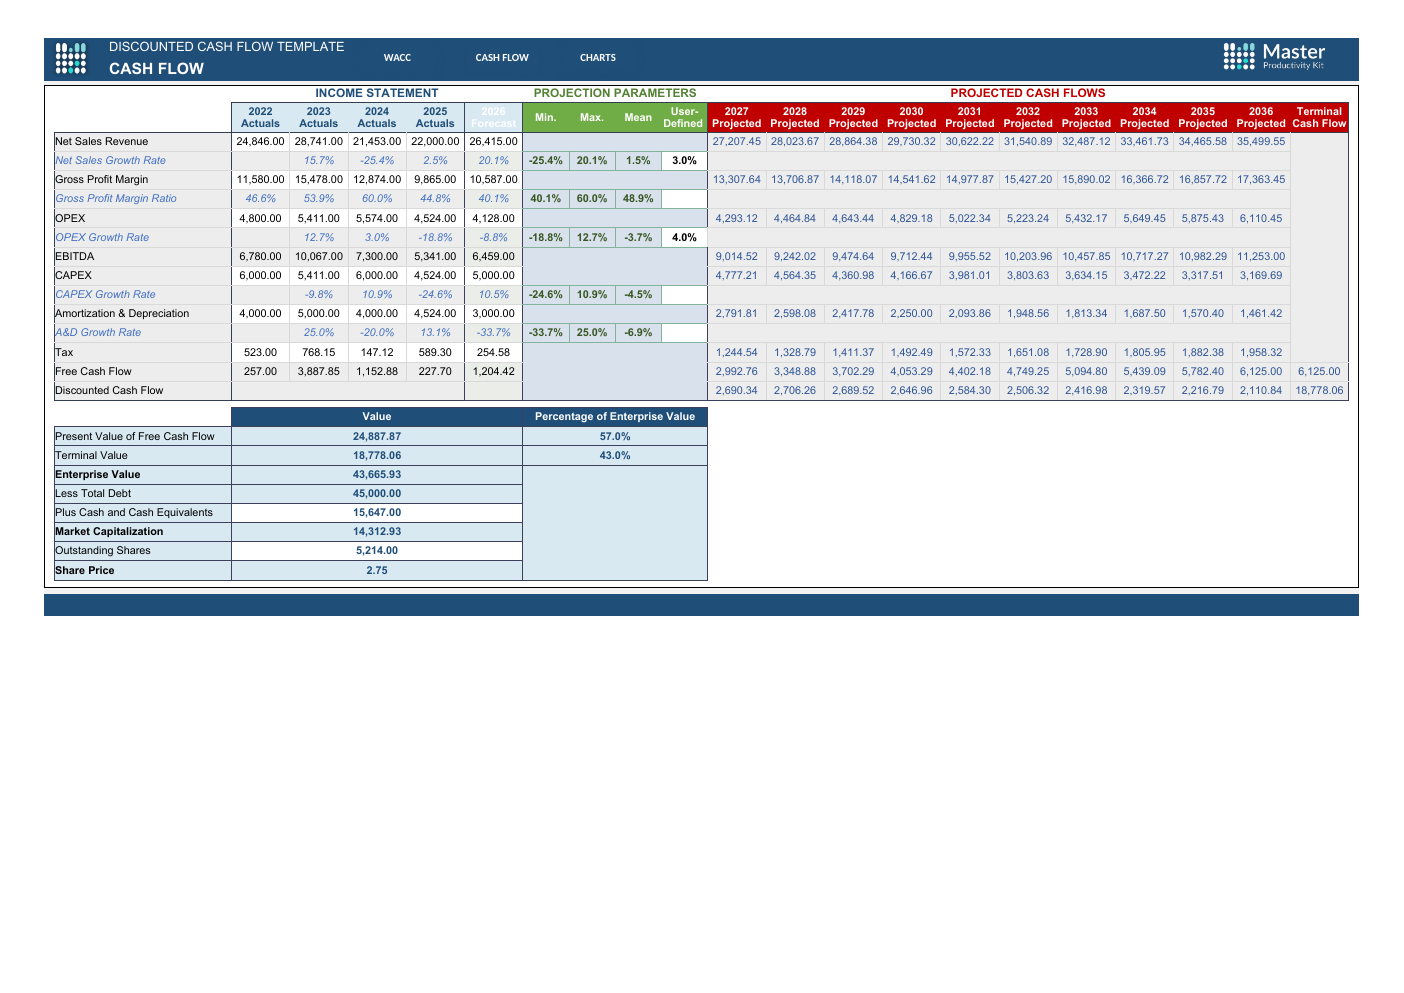This screenshot has height=993, width=1404.
Task: Select the Gross Profit Margin mean 48.9%
Action: coord(638,199)
